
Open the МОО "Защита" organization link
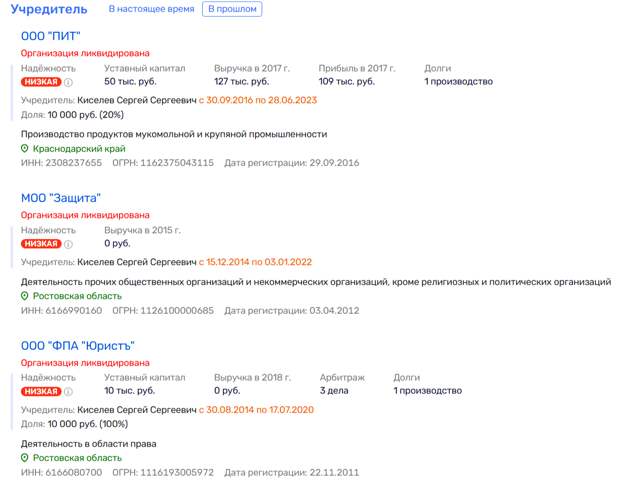tap(61, 198)
